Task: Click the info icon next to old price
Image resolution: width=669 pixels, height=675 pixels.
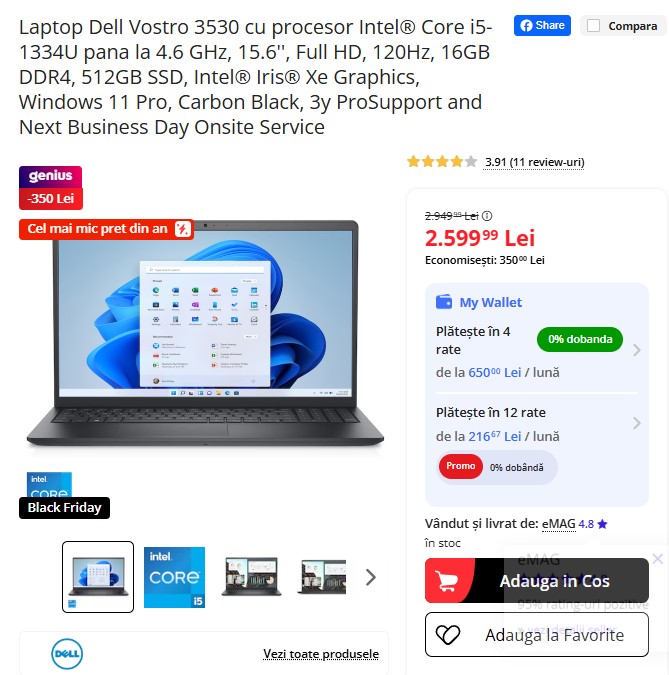Action: pos(487,216)
